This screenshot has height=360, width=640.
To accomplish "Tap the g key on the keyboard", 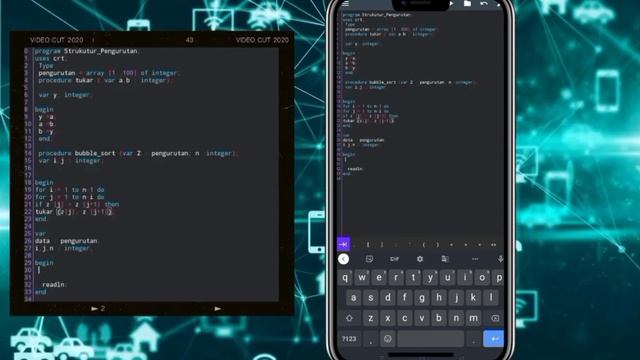I will 422,298.
